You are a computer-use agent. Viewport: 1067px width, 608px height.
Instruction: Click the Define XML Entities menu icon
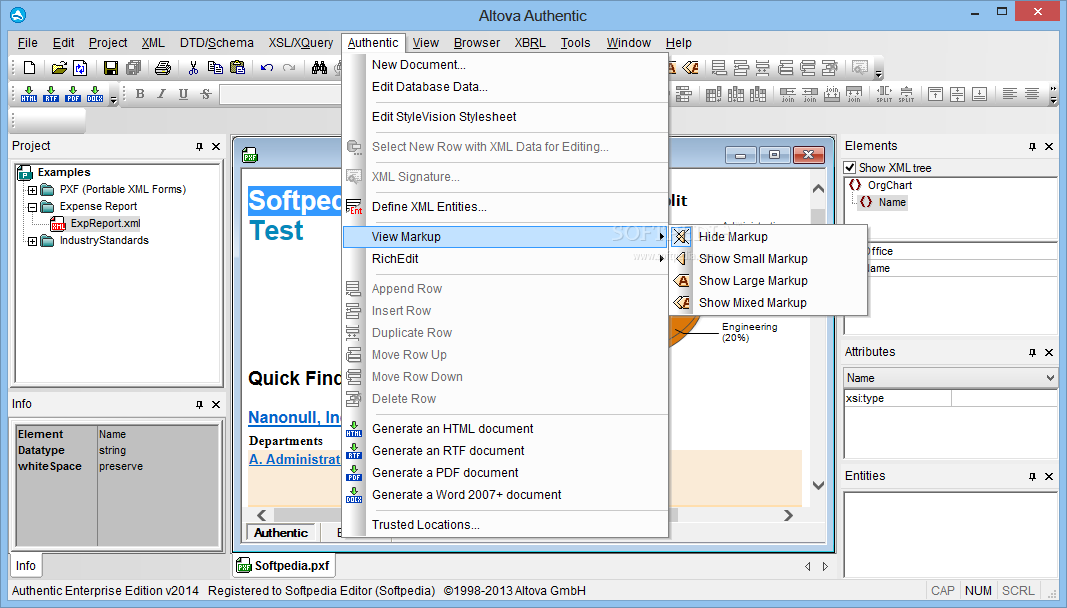coord(354,207)
